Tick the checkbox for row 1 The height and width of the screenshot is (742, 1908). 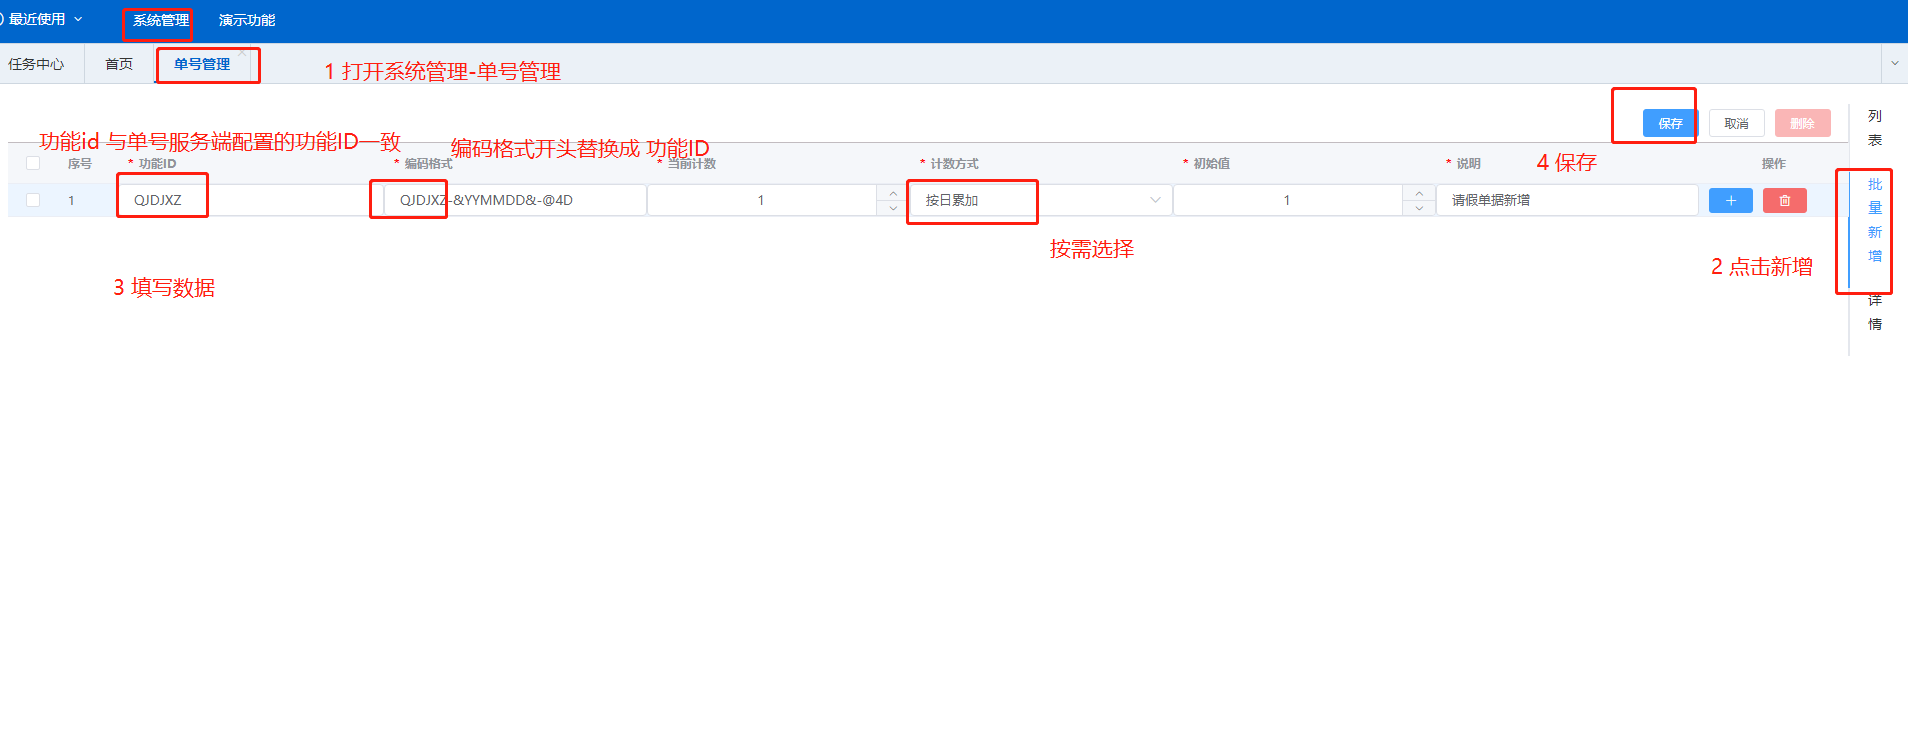tap(33, 200)
